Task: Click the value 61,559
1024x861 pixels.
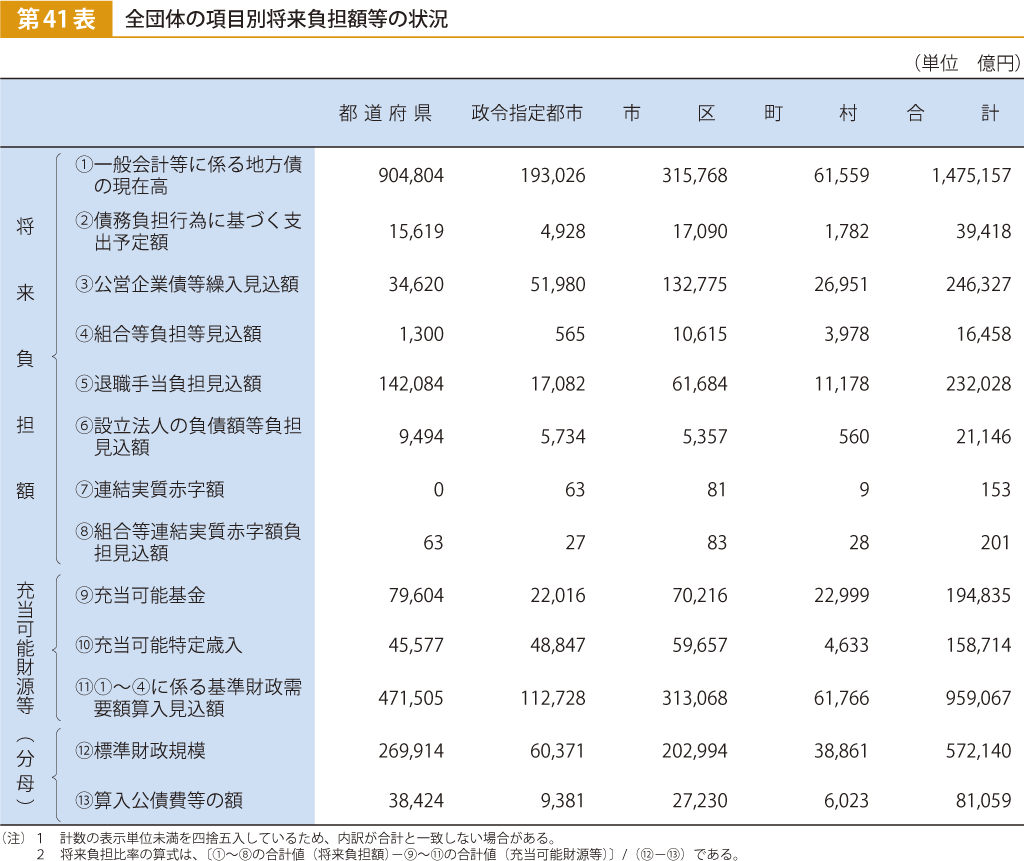Action: click(841, 175)
